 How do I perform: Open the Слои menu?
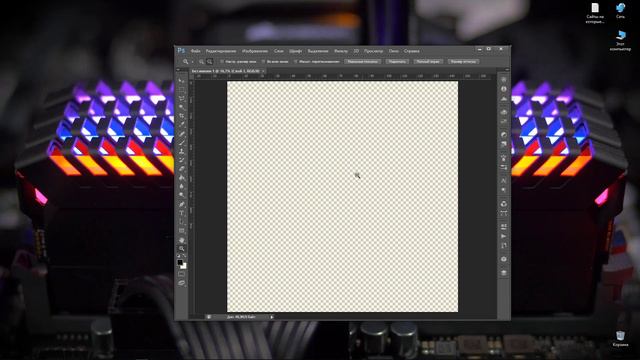[x=279, y=51]
